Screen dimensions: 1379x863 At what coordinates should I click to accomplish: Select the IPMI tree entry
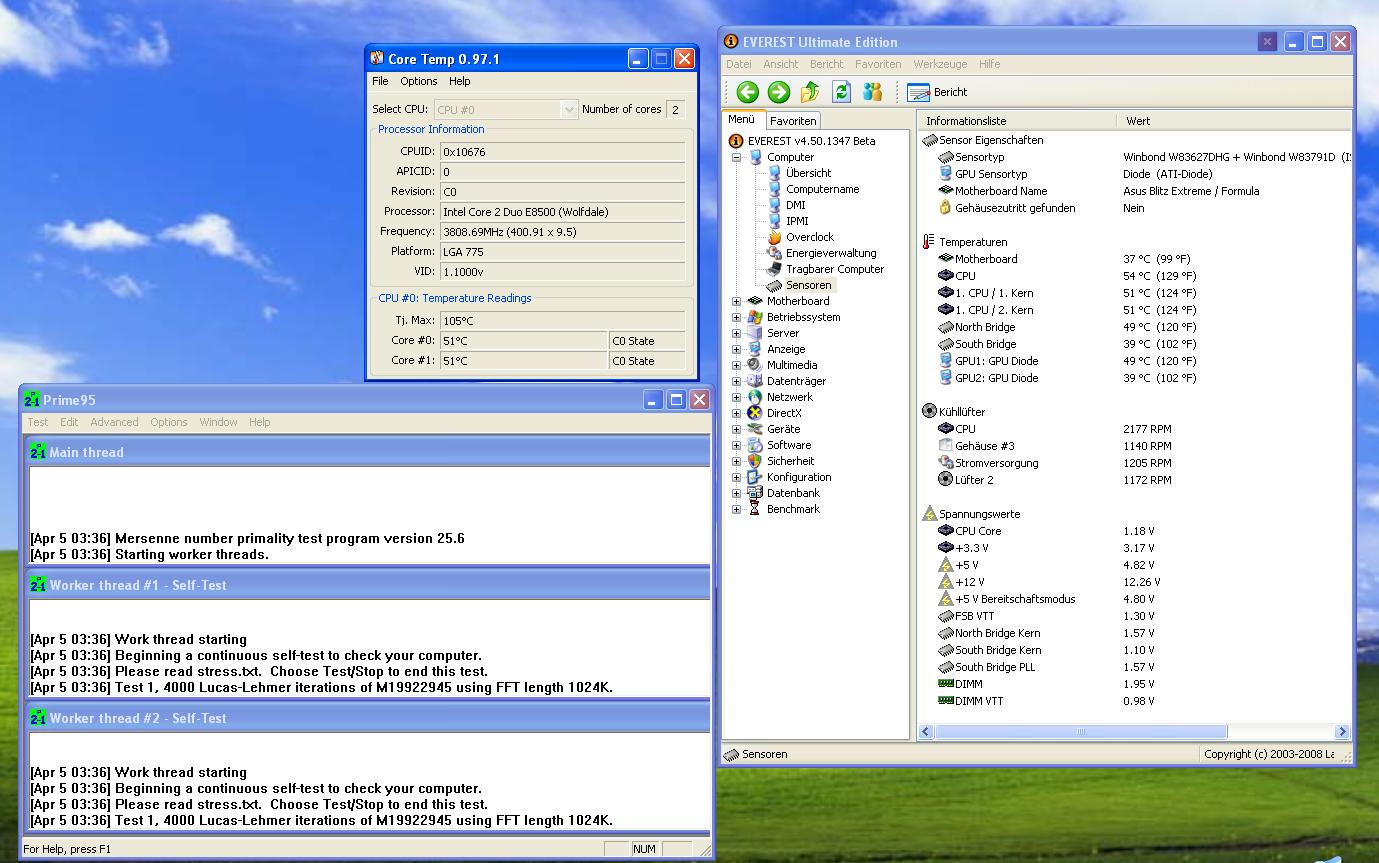797,221
